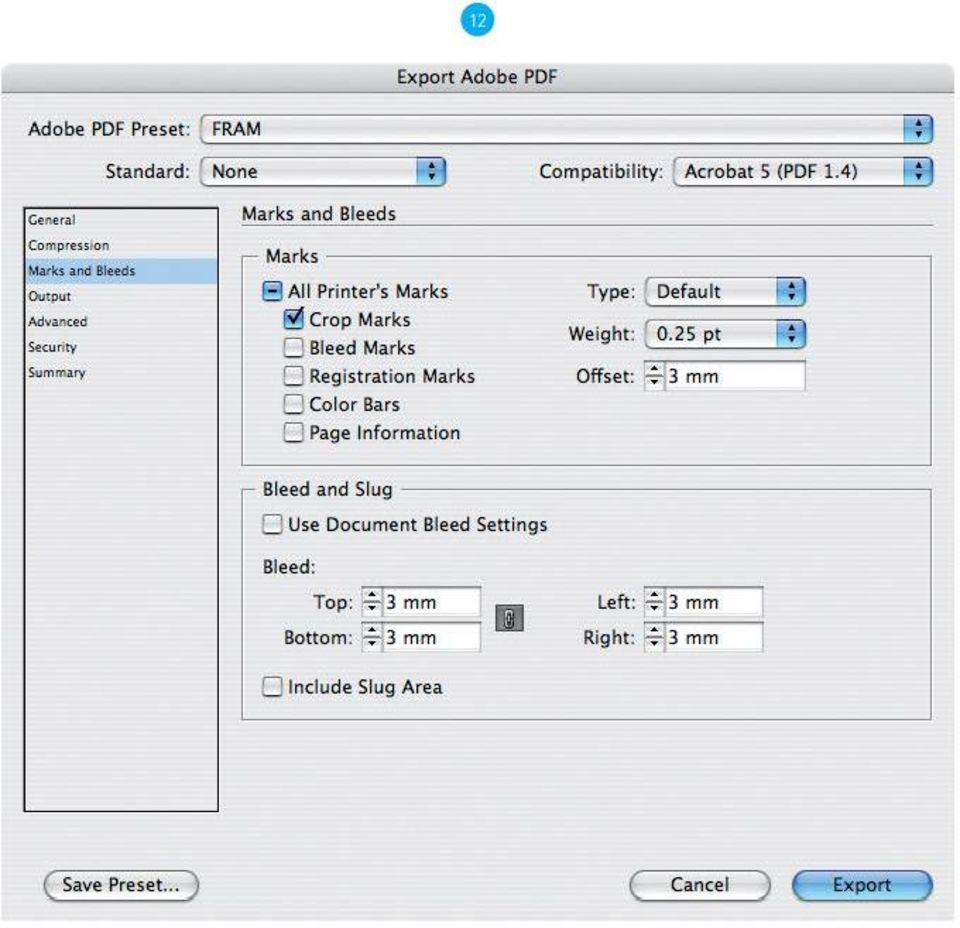Click the Export button
Image resolution: width=960 pixels, height=928 pixels.
862,885
